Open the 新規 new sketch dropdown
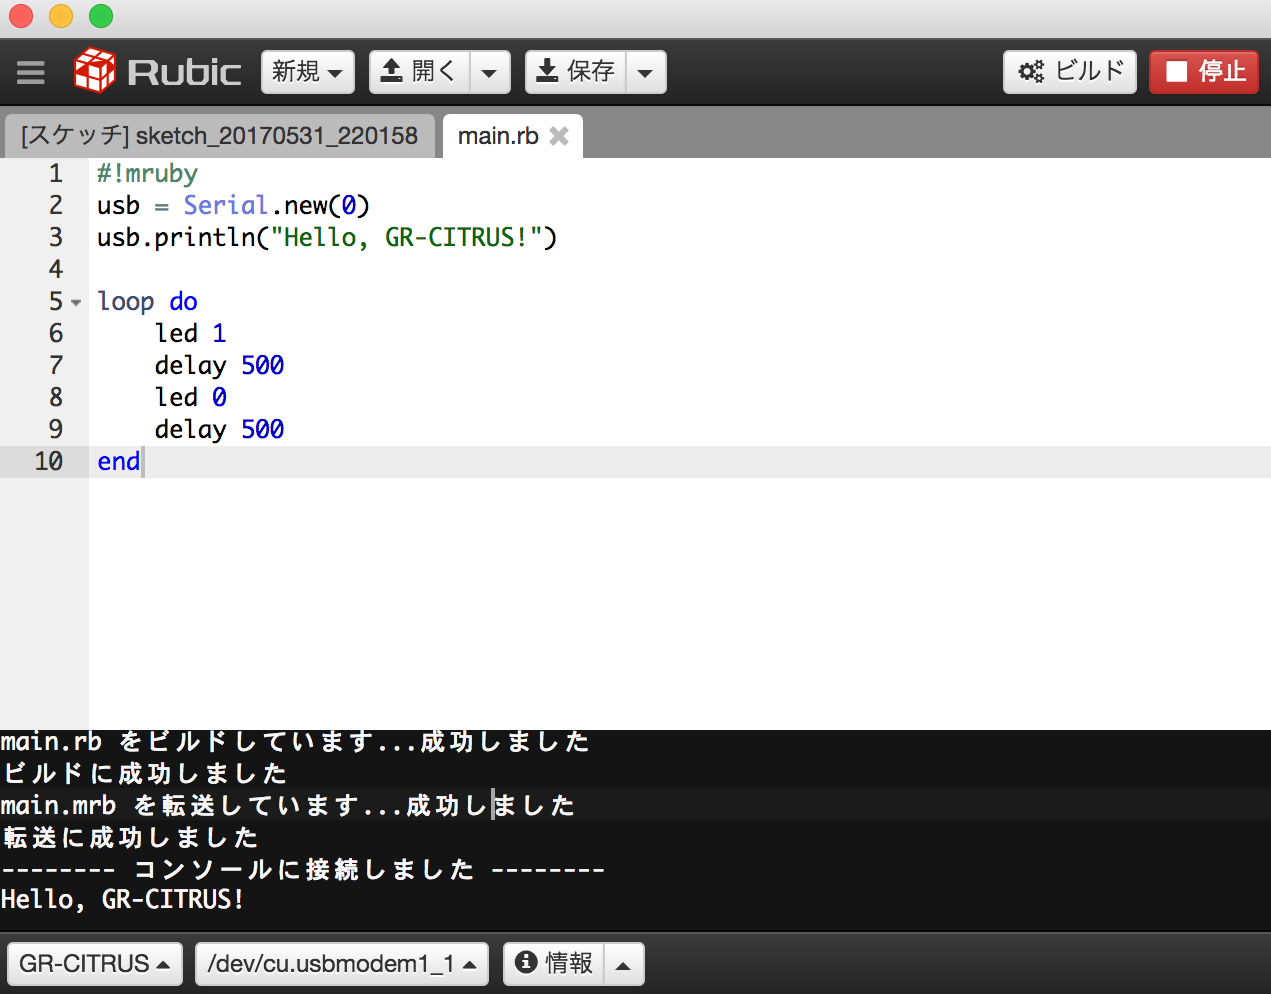1271x994 pixels. tap(308, 72)
